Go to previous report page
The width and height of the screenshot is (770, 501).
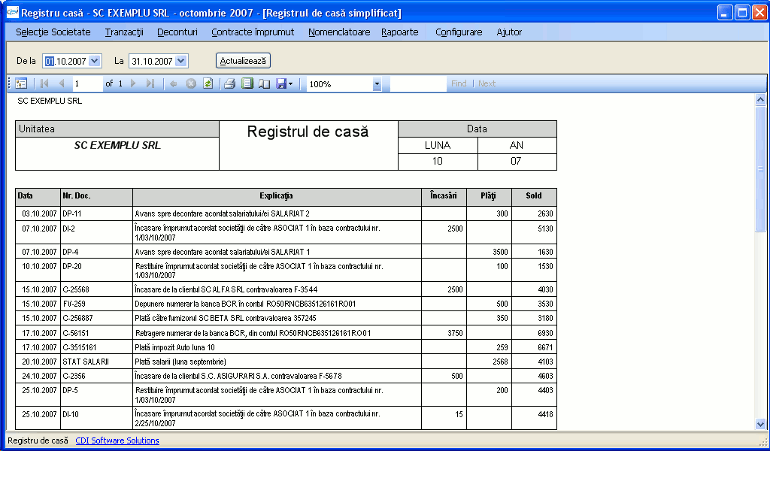[x=62, y=84]
